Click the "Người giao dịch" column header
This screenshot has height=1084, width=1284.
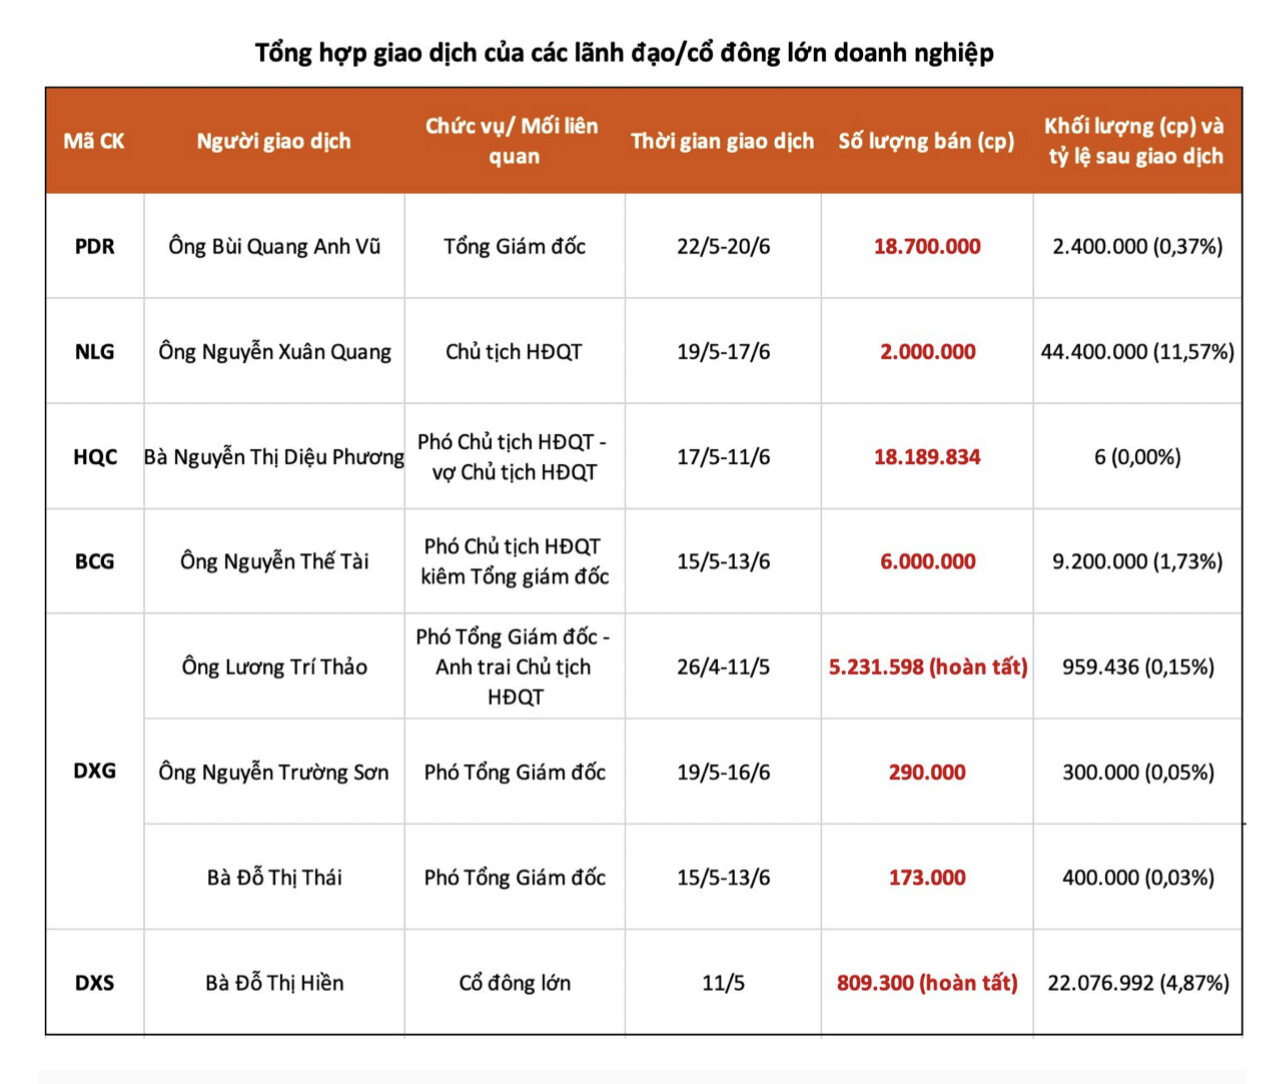[x=273, y=141]
